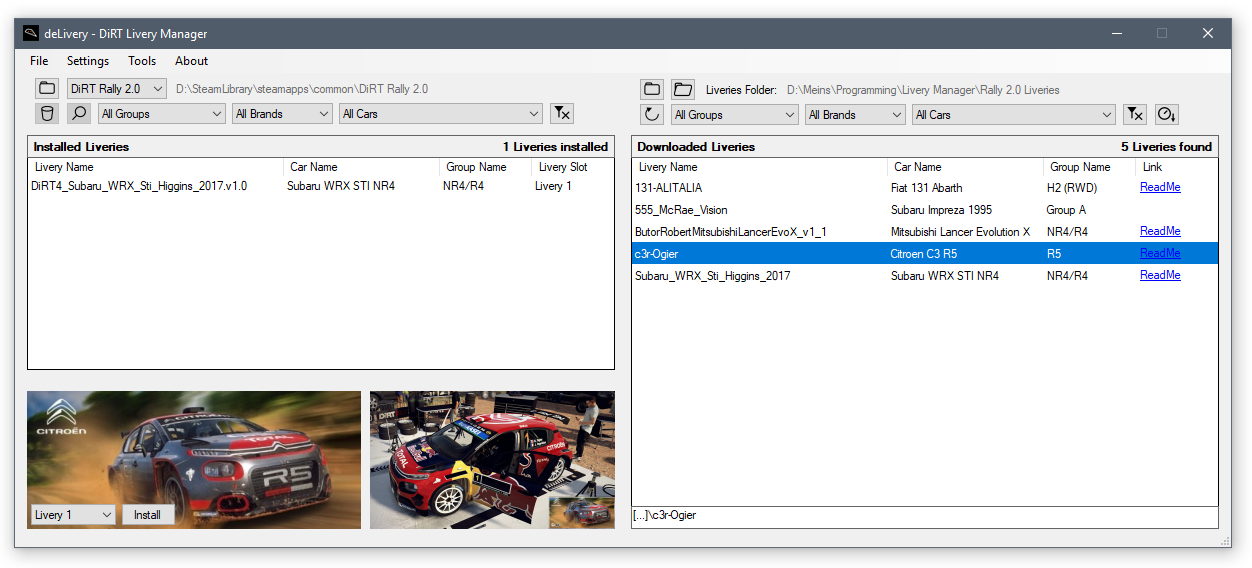Open All Groups dropdown for downloaded liveries
1252x568 pixels.
pyautogui.click(x=735, y=115)
